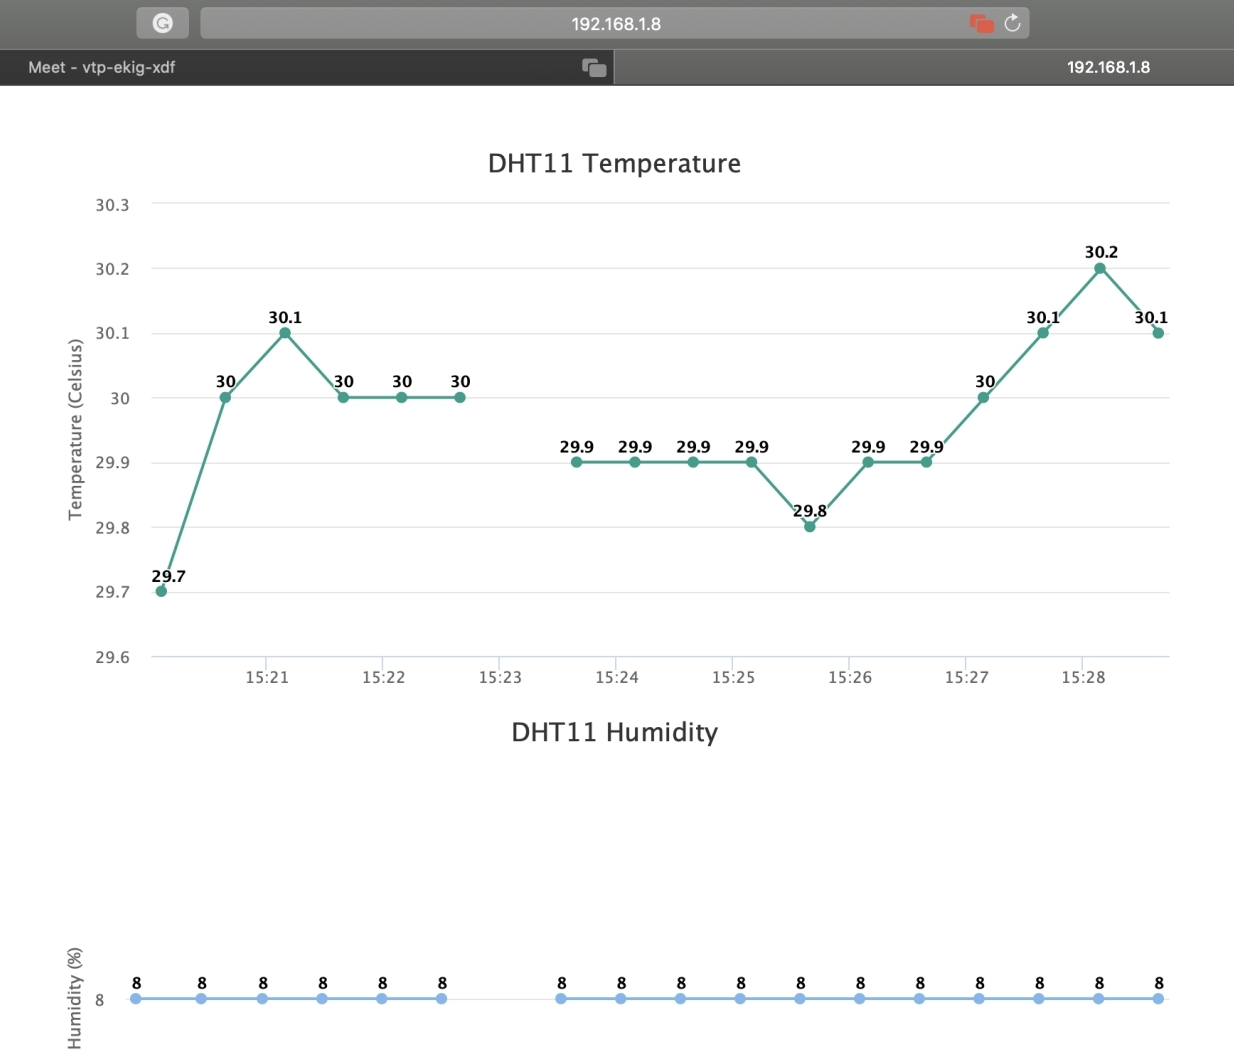1234x1052 pixels.
Task: Click the 192.168.1.8 address bar field
Action: click(617, 22)
